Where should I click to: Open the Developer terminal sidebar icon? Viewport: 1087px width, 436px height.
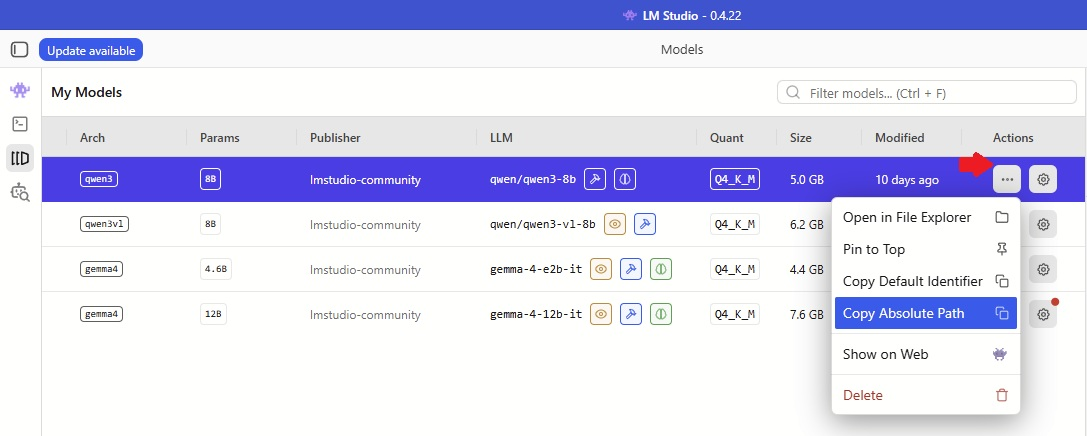click(20, 124)
